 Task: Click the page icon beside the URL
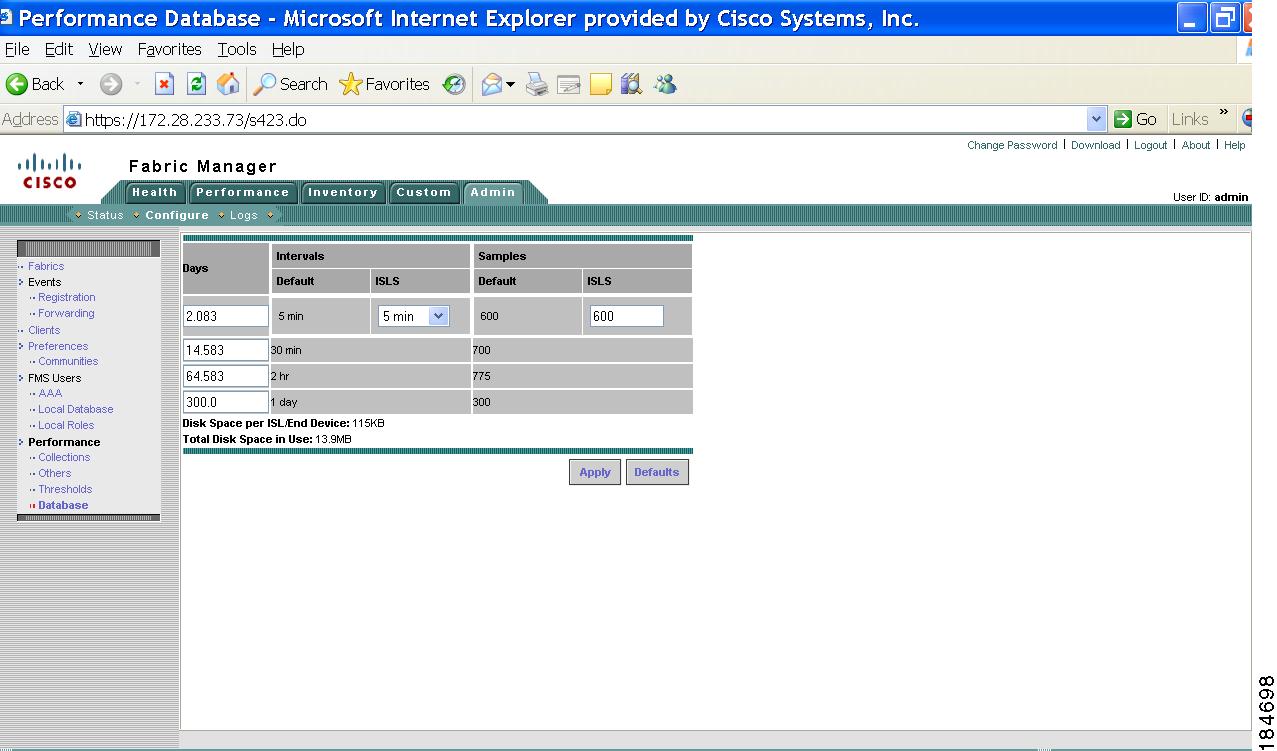(x=74, y=120)
